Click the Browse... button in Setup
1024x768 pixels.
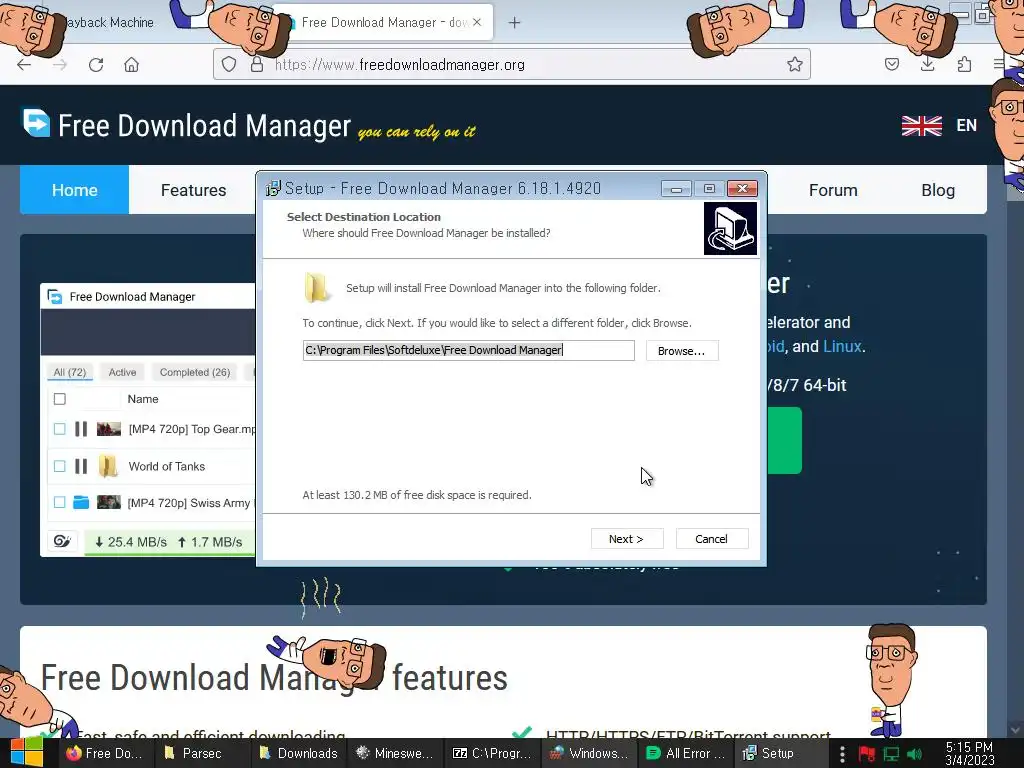tap(682, 351)
